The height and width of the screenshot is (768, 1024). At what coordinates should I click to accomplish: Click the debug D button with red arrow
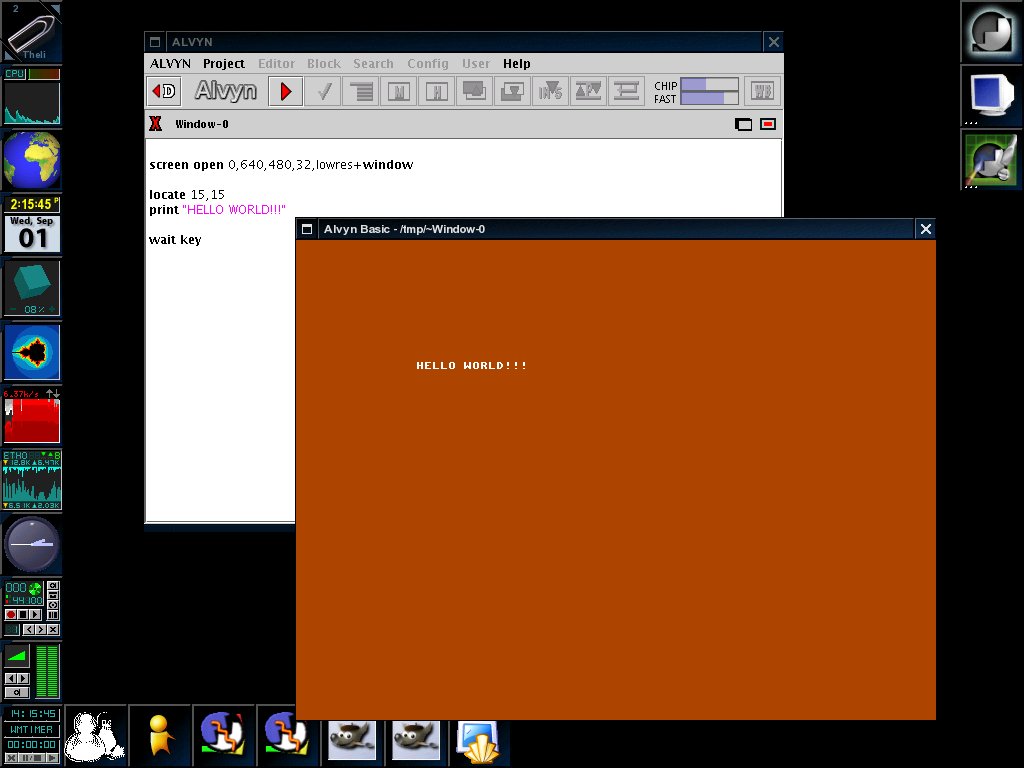pyautogui.click(x=164, y=91)
